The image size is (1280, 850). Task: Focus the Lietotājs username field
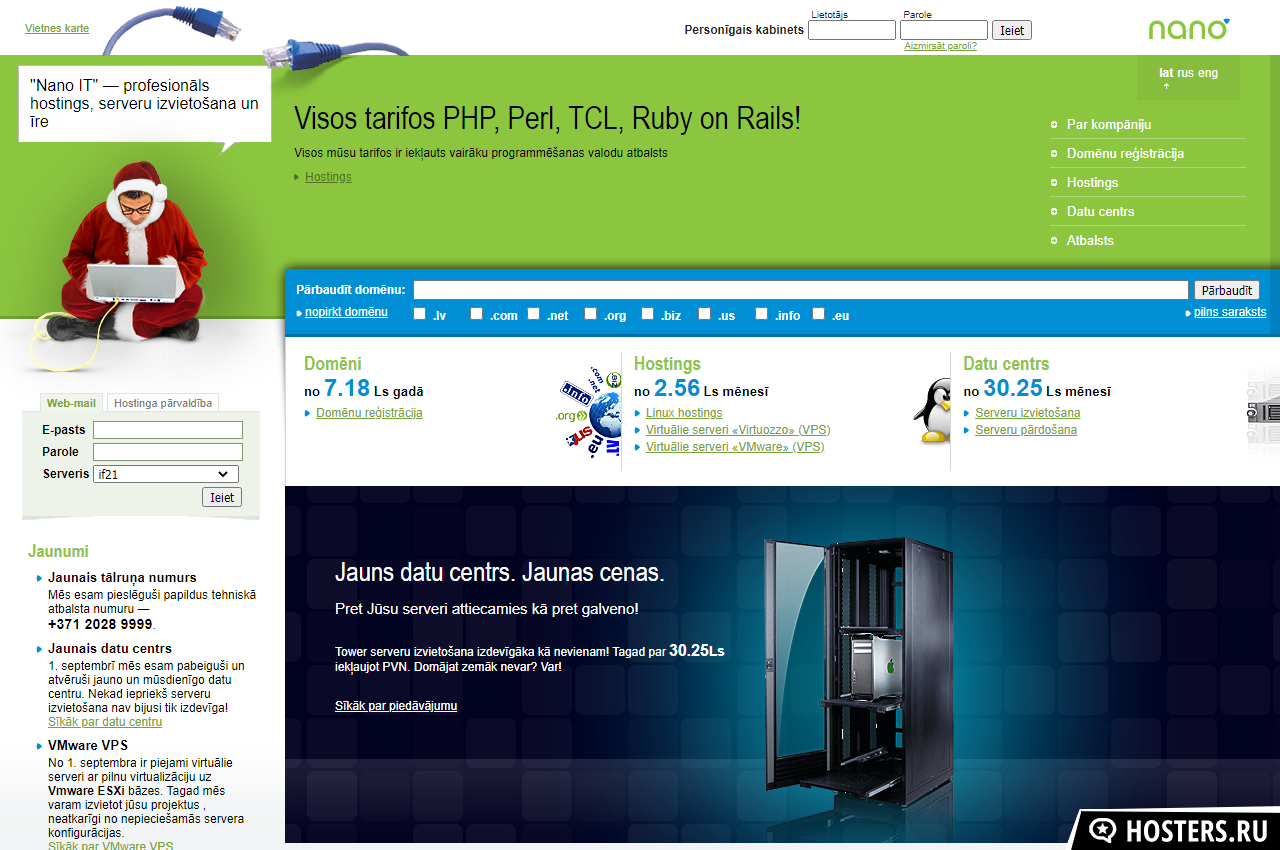tap(851, 30)
